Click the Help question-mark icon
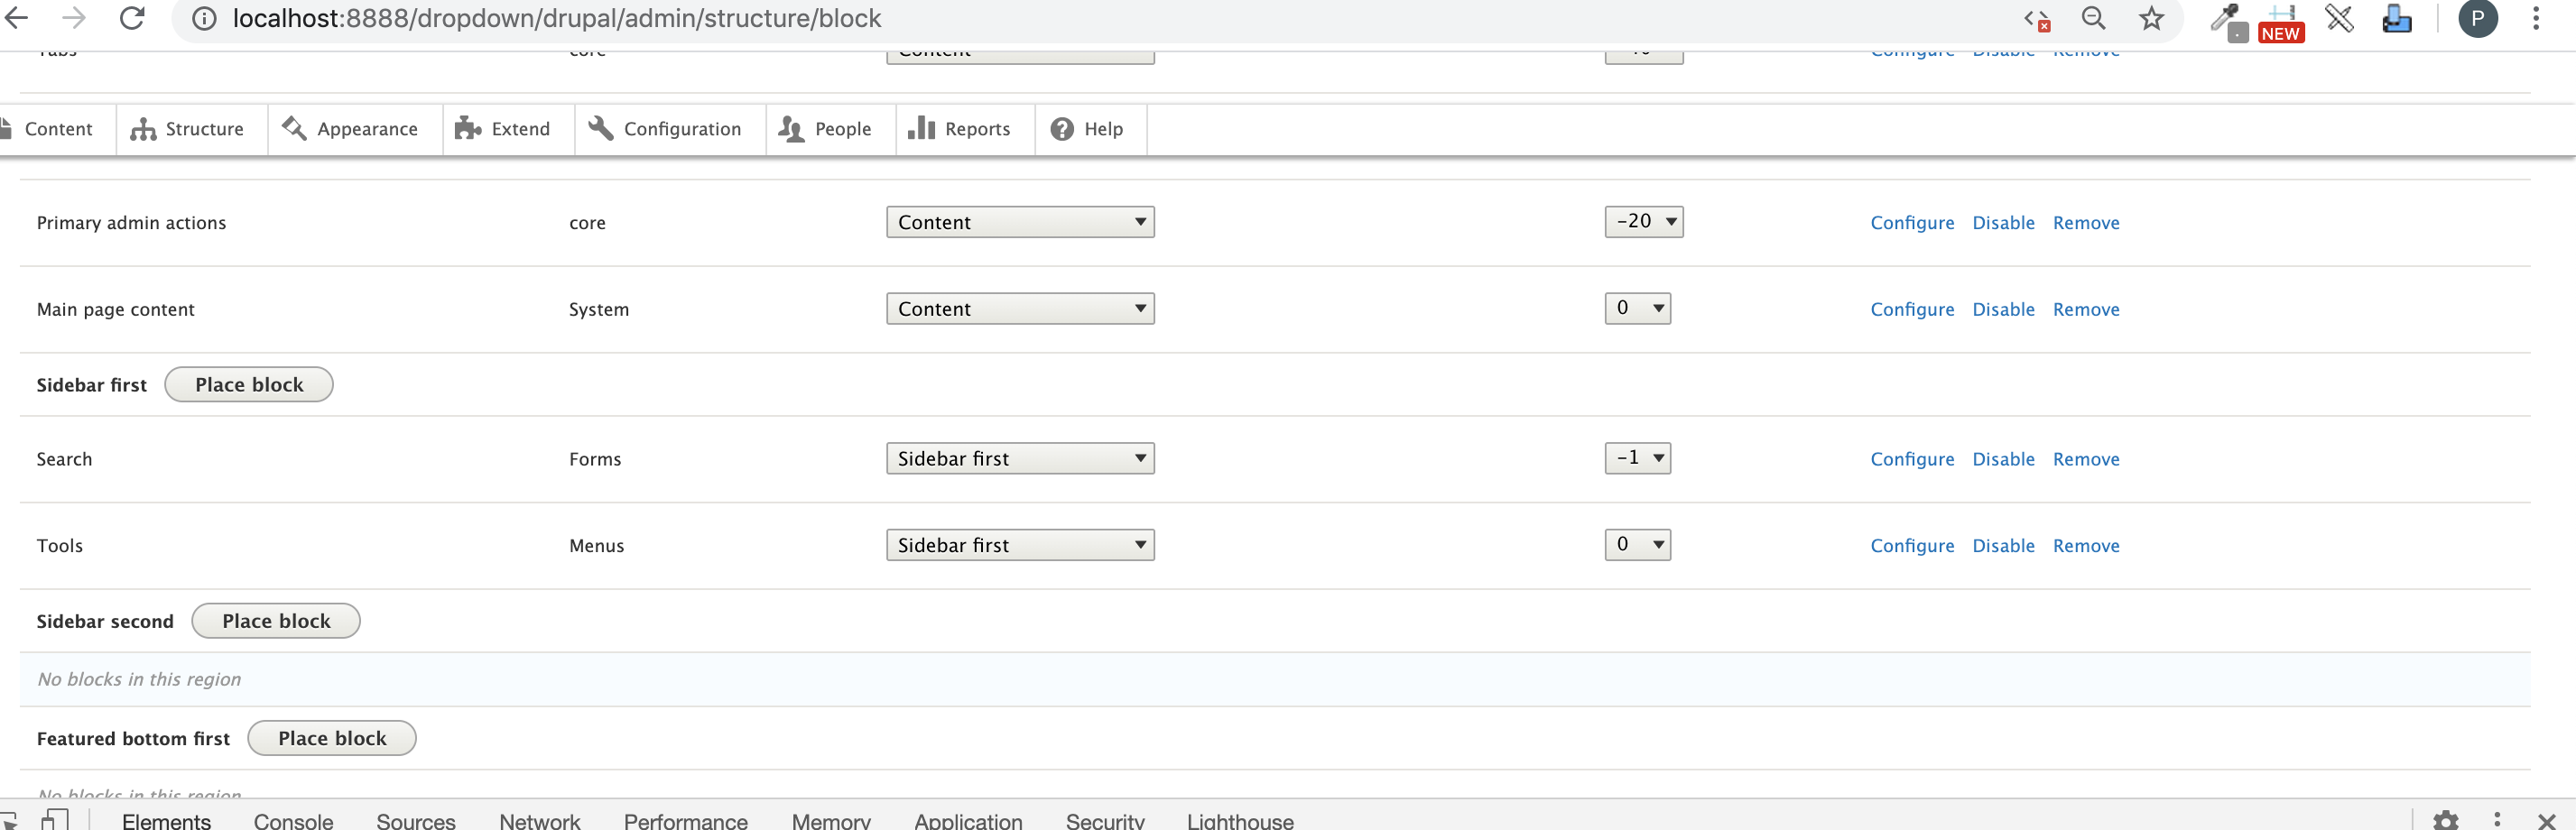The image size is (2576, 830). 1062,129
